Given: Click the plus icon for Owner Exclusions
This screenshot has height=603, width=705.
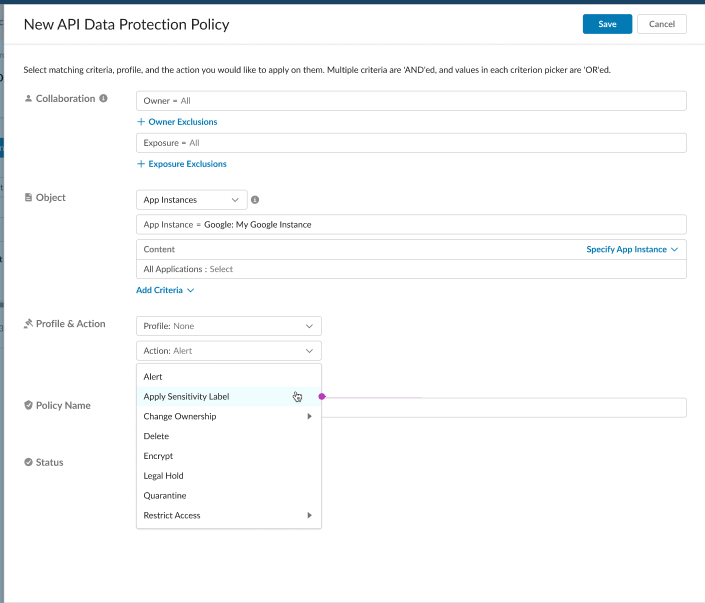Looking at the screenshot, I should [141, 122].
